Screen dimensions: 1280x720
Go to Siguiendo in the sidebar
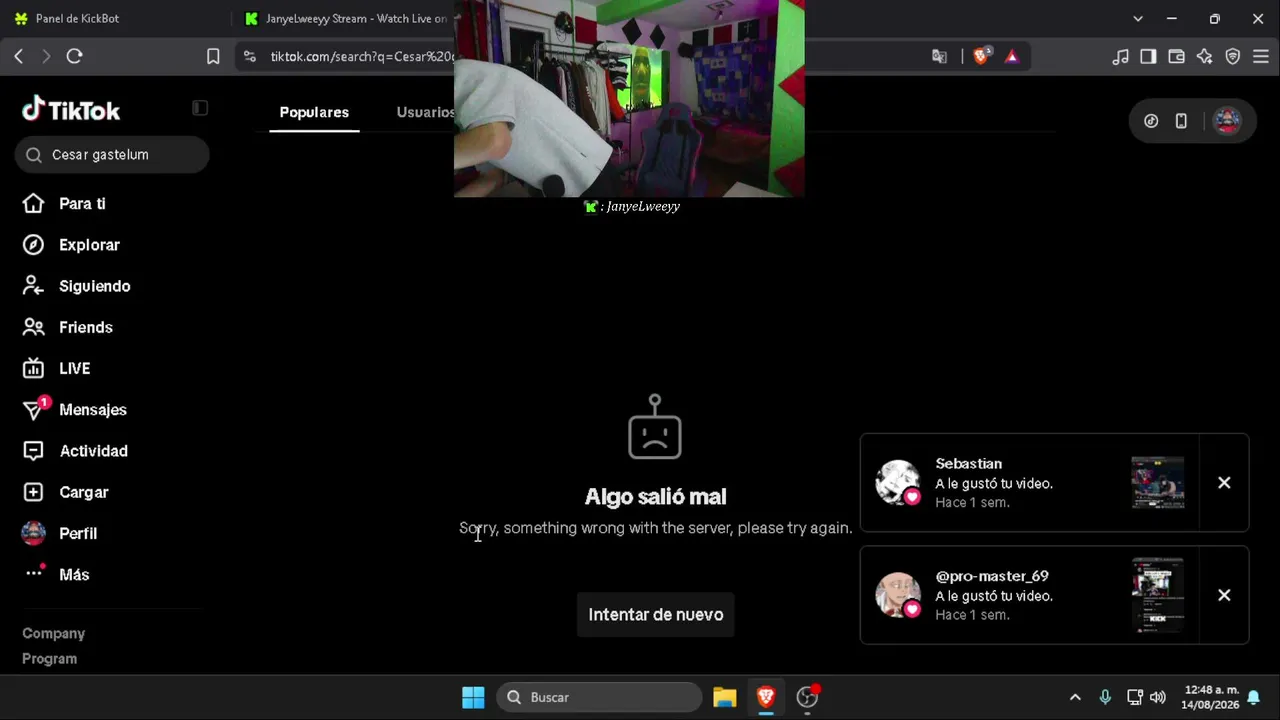tap(94, 286)
